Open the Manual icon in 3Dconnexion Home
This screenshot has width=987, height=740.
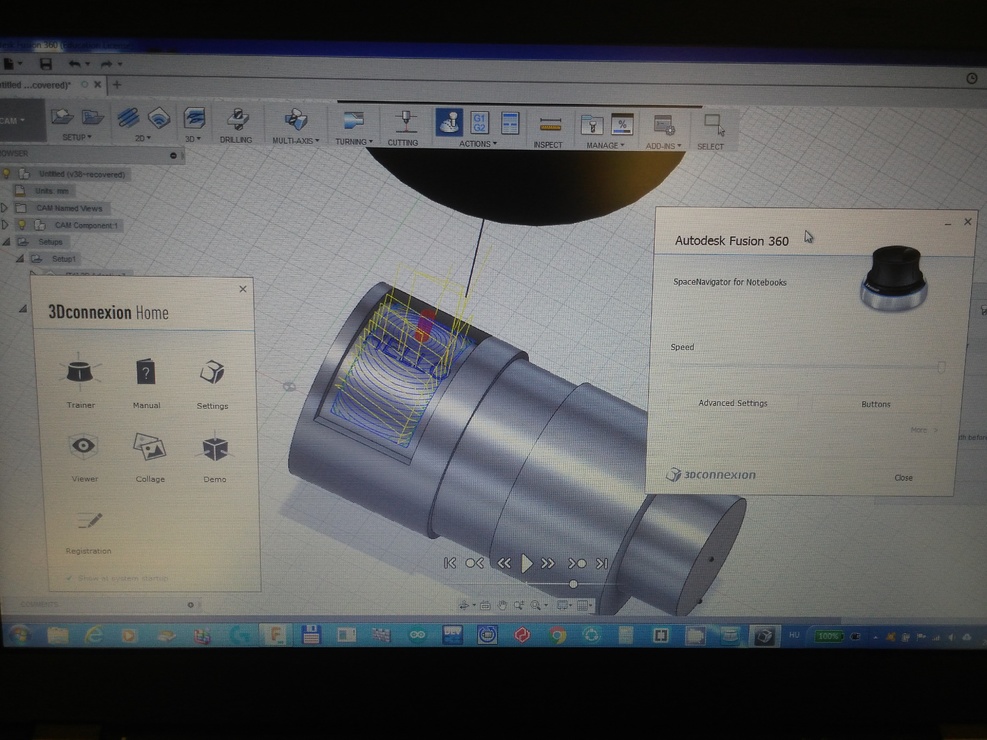(x=145, y=372)
